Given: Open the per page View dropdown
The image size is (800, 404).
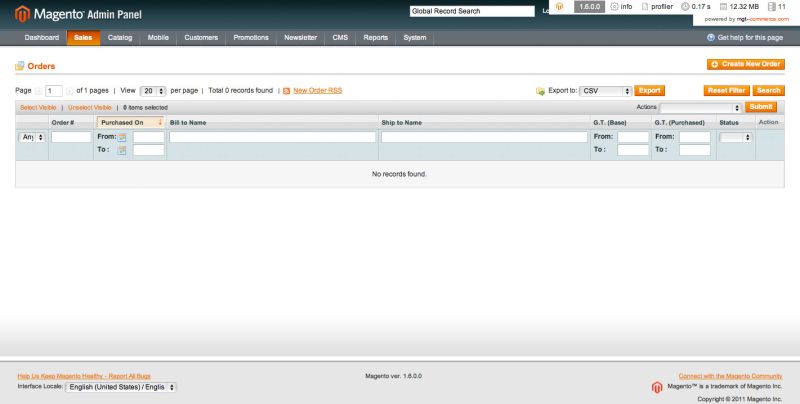Looking at the screenshot, I should point(153,91).
